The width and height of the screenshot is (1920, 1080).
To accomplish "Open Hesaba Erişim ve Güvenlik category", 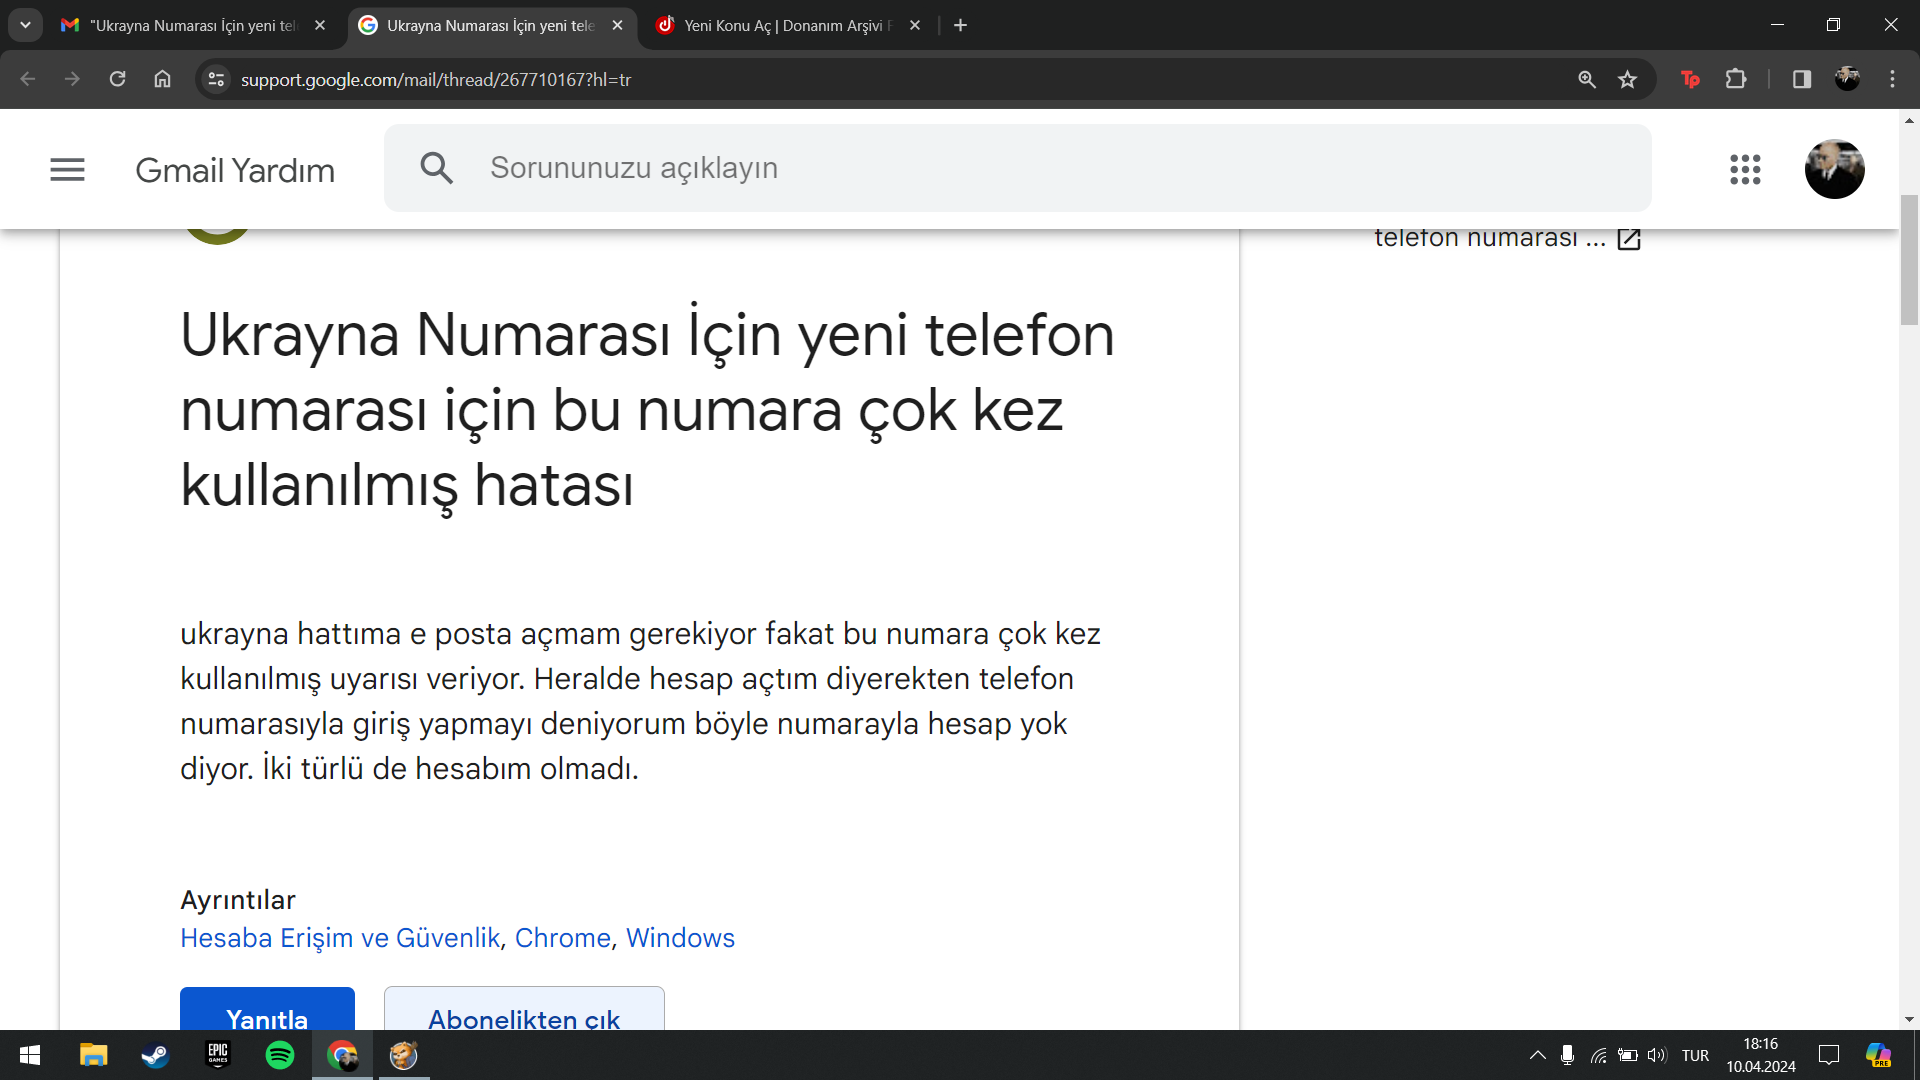I will click(340, 938).
